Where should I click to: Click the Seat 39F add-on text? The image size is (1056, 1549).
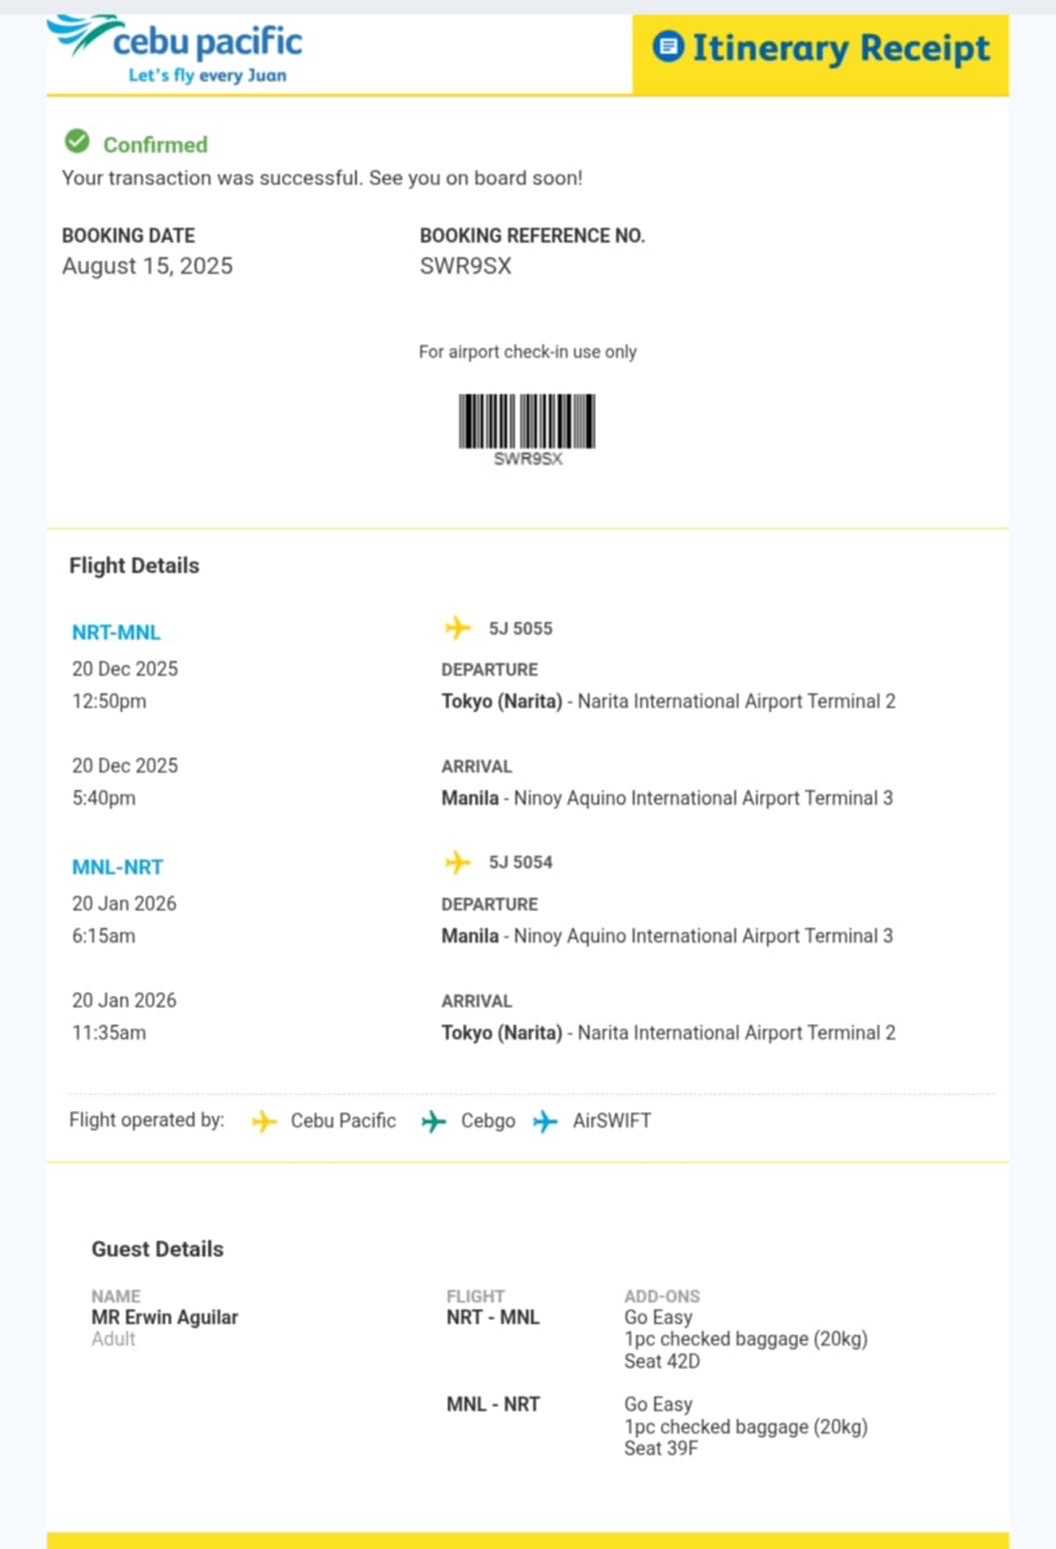(661, 1448)
